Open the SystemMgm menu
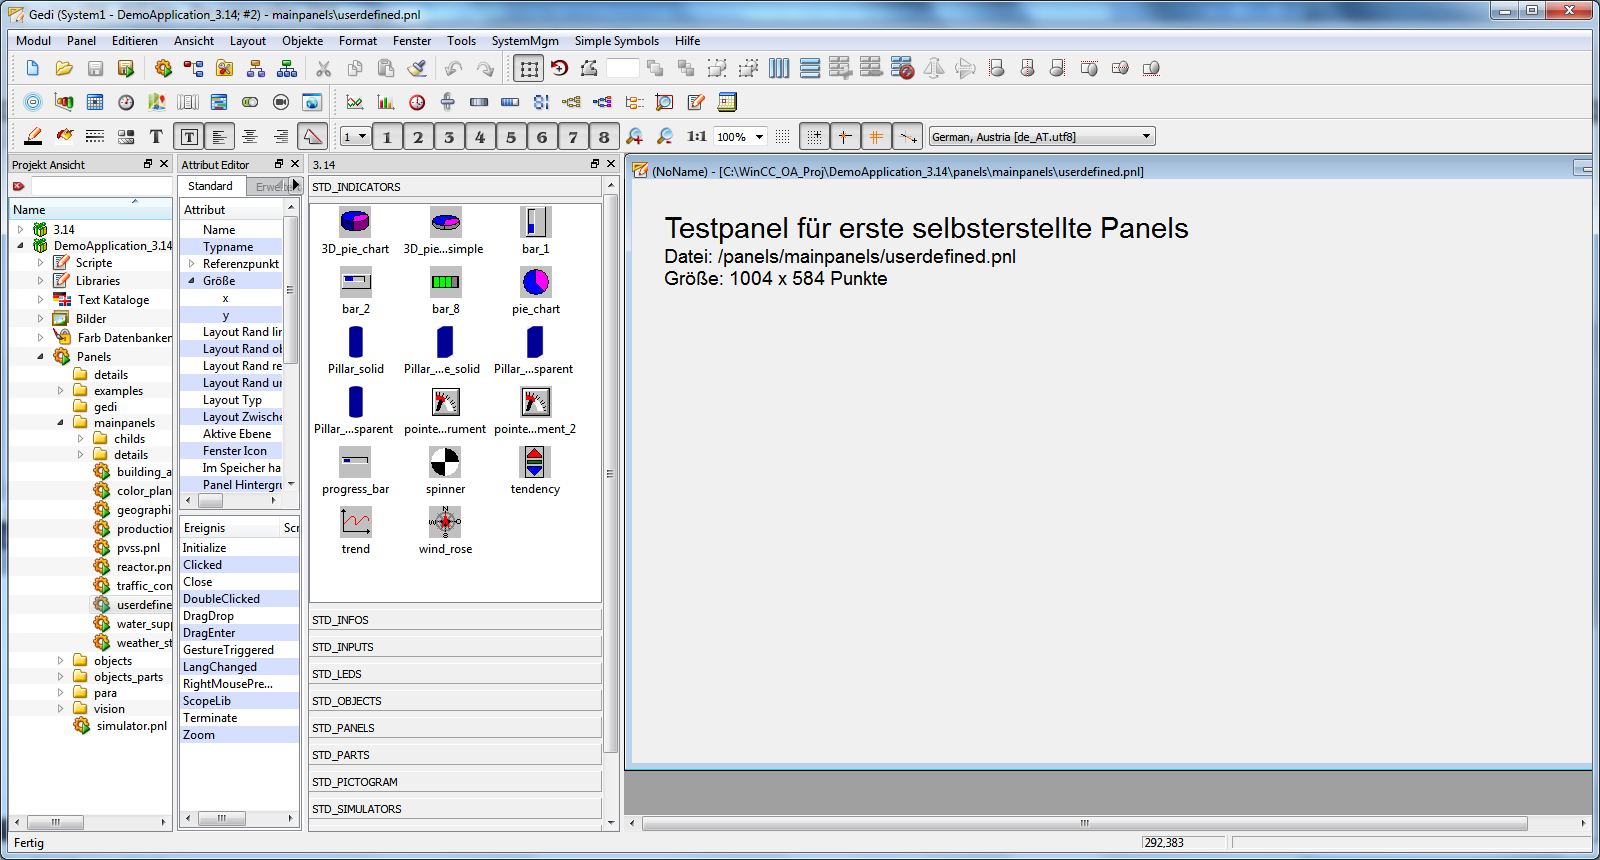Viewport: 1600px width, 860px height. 524,41
